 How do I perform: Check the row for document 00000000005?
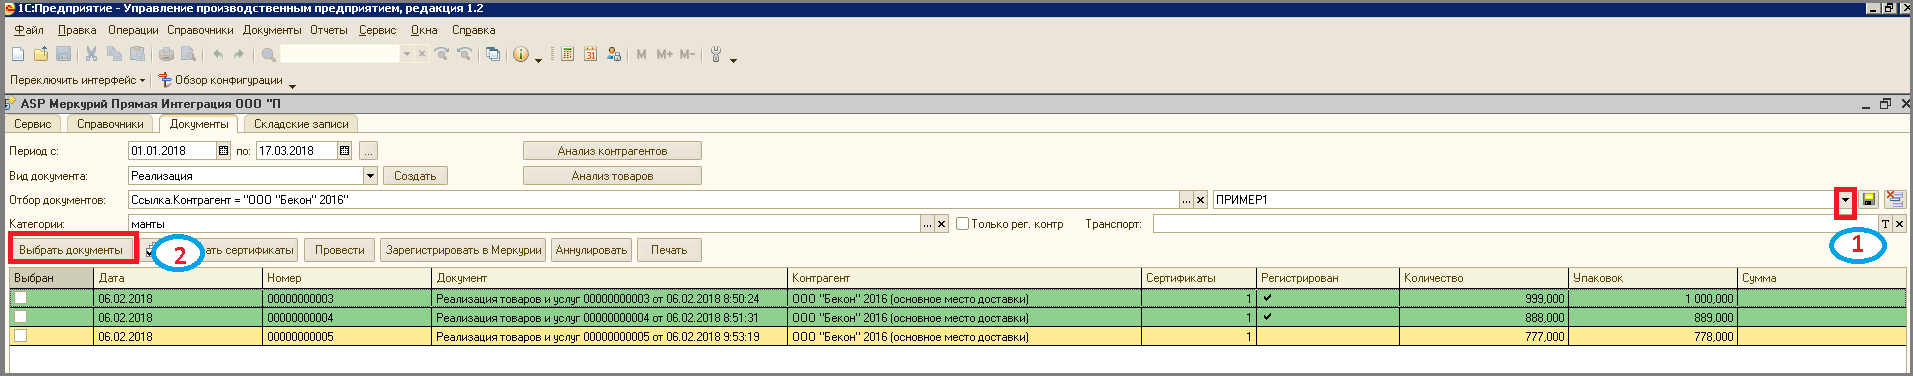tap(20, 336)
